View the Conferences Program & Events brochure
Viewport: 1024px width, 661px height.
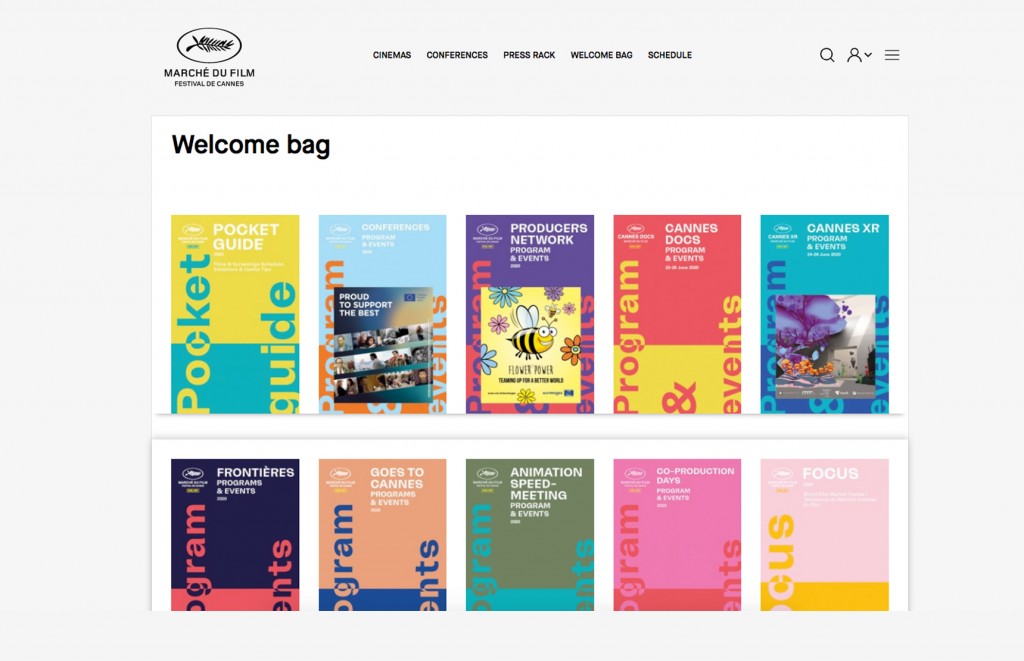pyautogui.click(x=383, y=314)
